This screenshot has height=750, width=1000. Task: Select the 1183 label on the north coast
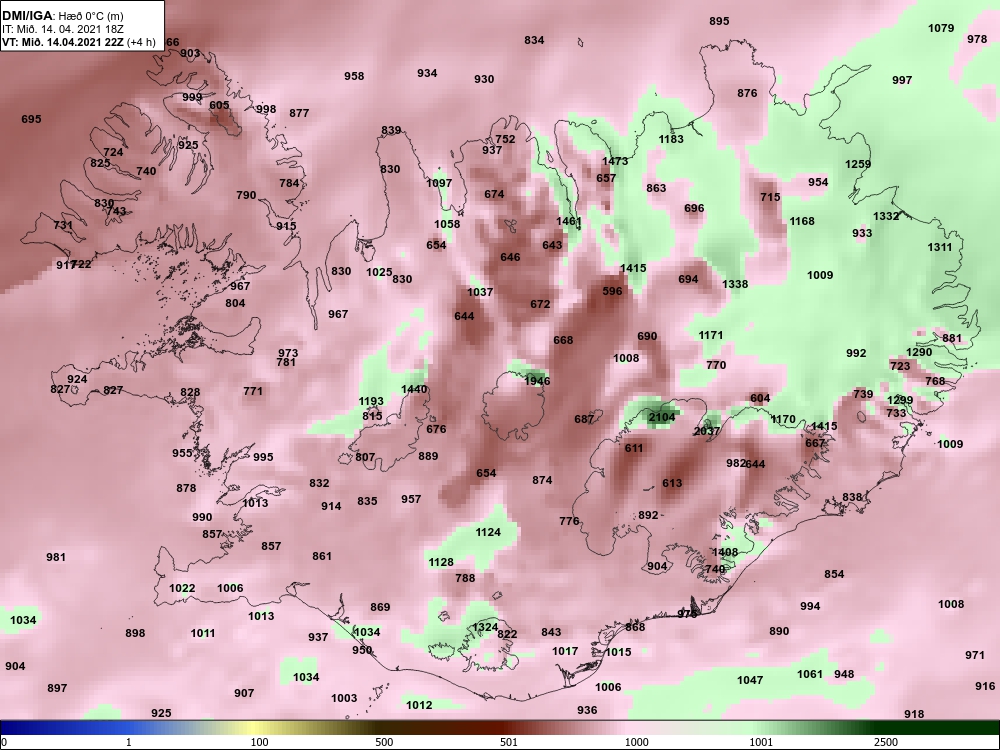(x=671, y=139)
